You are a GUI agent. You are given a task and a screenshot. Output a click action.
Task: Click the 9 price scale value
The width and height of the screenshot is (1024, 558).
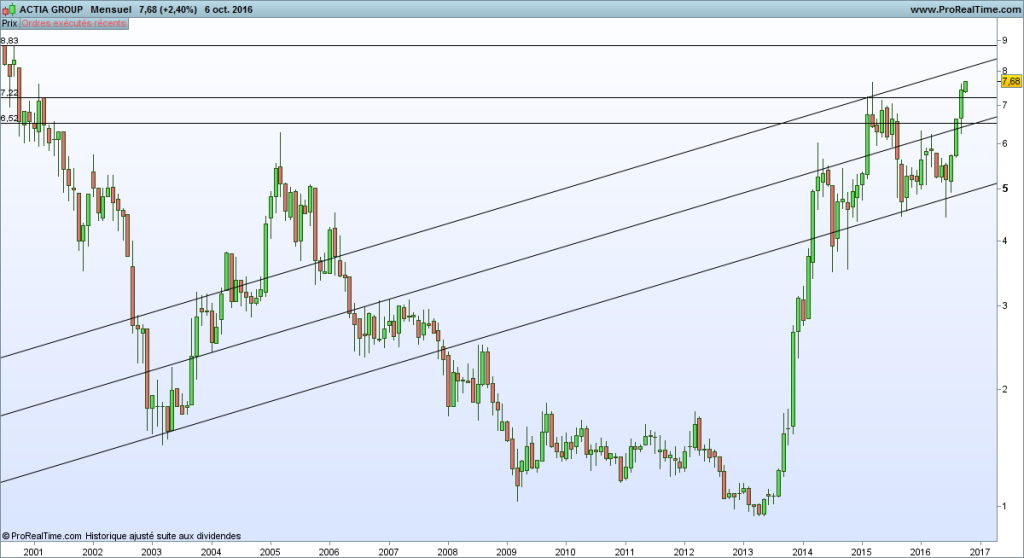[x=1004, y=41]
